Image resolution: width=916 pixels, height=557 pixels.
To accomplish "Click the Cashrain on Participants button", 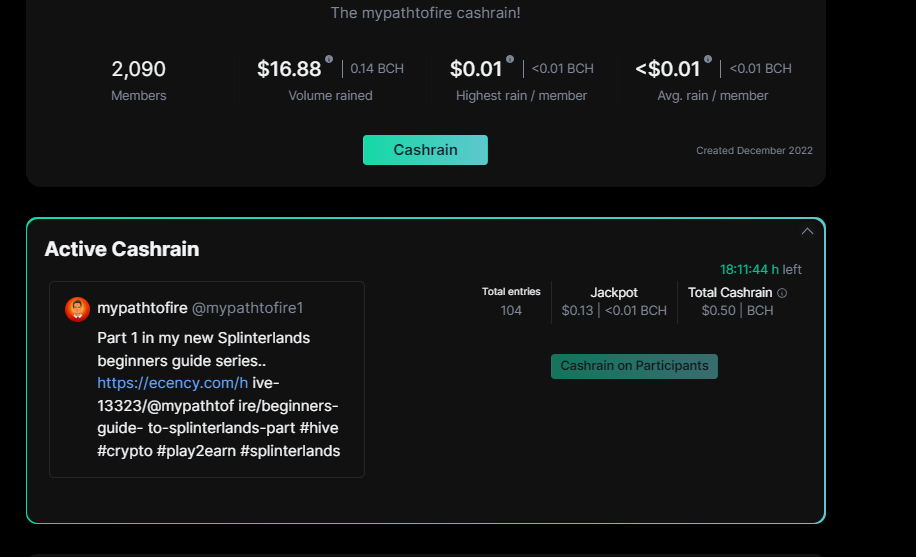I will tap(634, 366).
